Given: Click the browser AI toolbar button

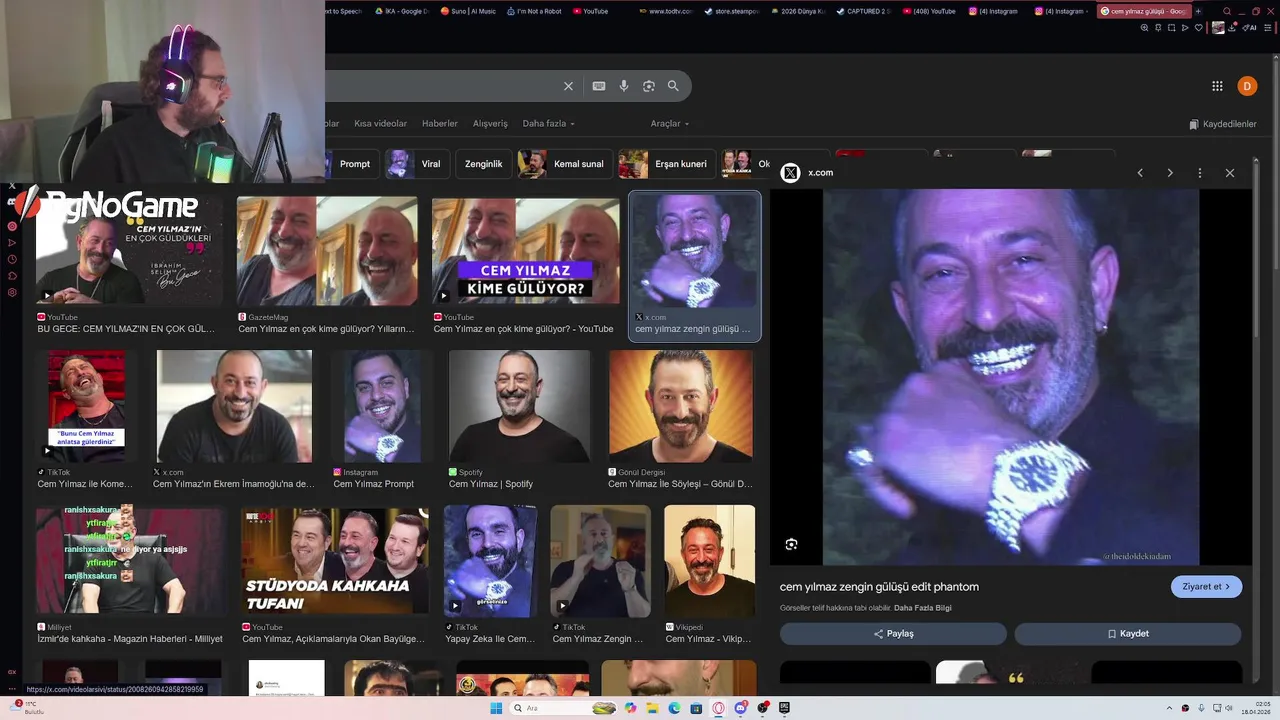Looking at the screenshot, I should tap(1250, 28).
